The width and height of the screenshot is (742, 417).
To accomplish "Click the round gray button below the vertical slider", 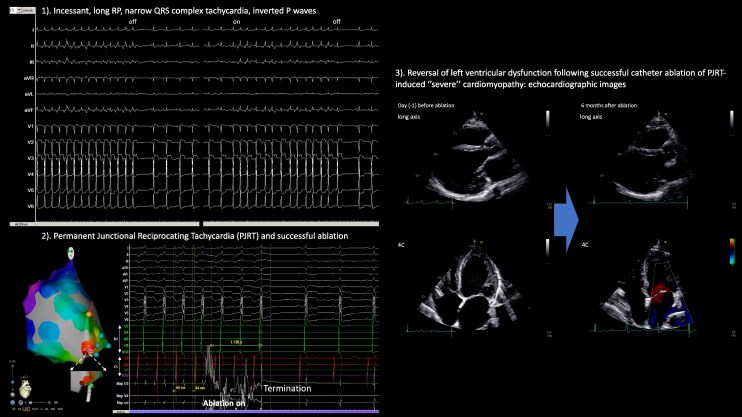I will (x=12, y=395).
